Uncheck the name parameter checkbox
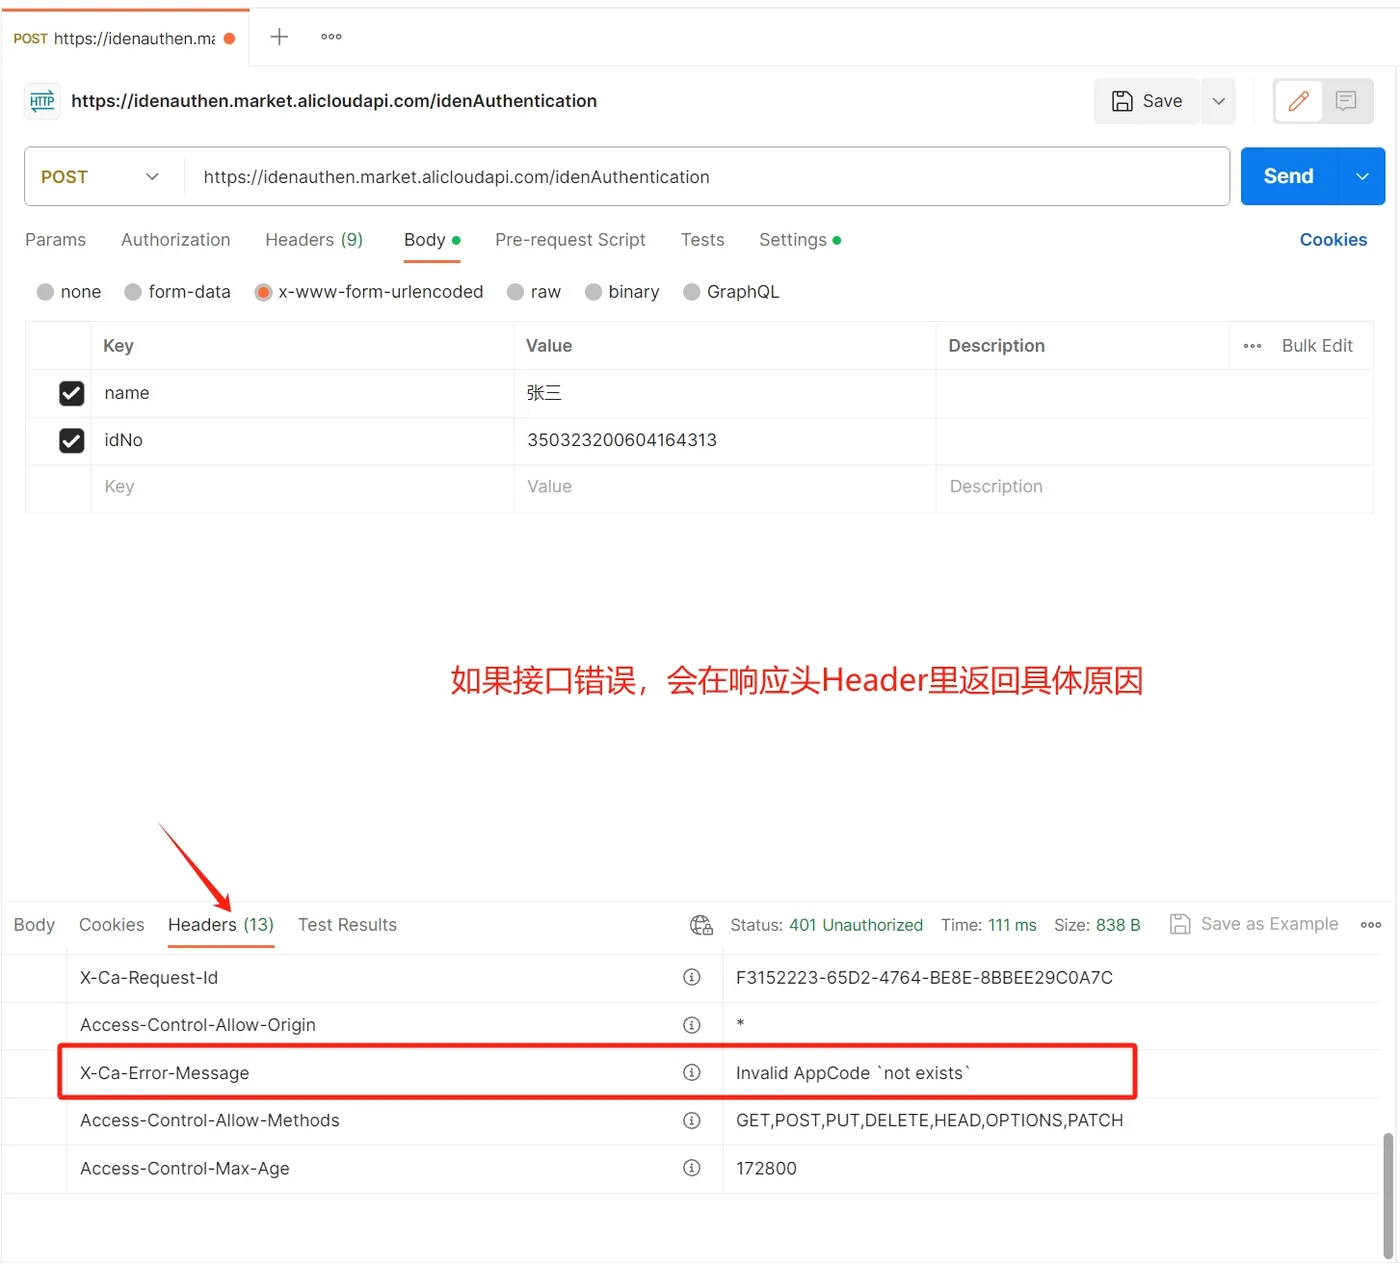Image resolution: width=1400 pixels, height=1266 pixels. pos(71,393)
